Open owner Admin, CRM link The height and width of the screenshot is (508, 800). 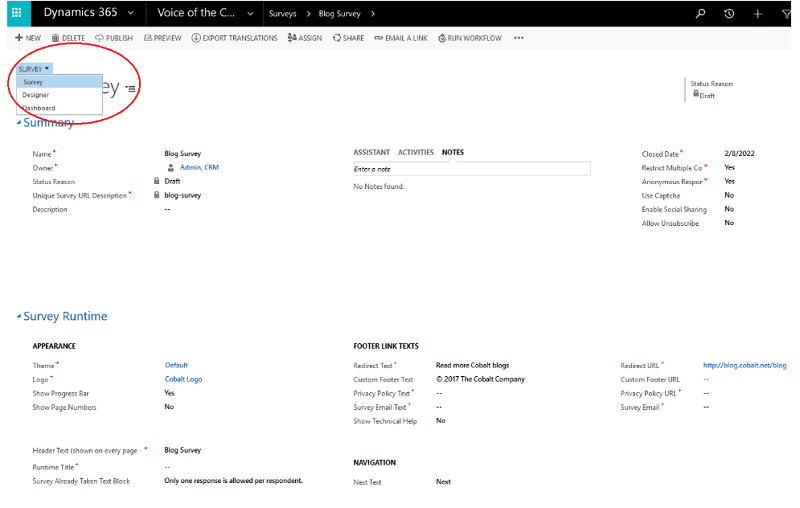199,167
